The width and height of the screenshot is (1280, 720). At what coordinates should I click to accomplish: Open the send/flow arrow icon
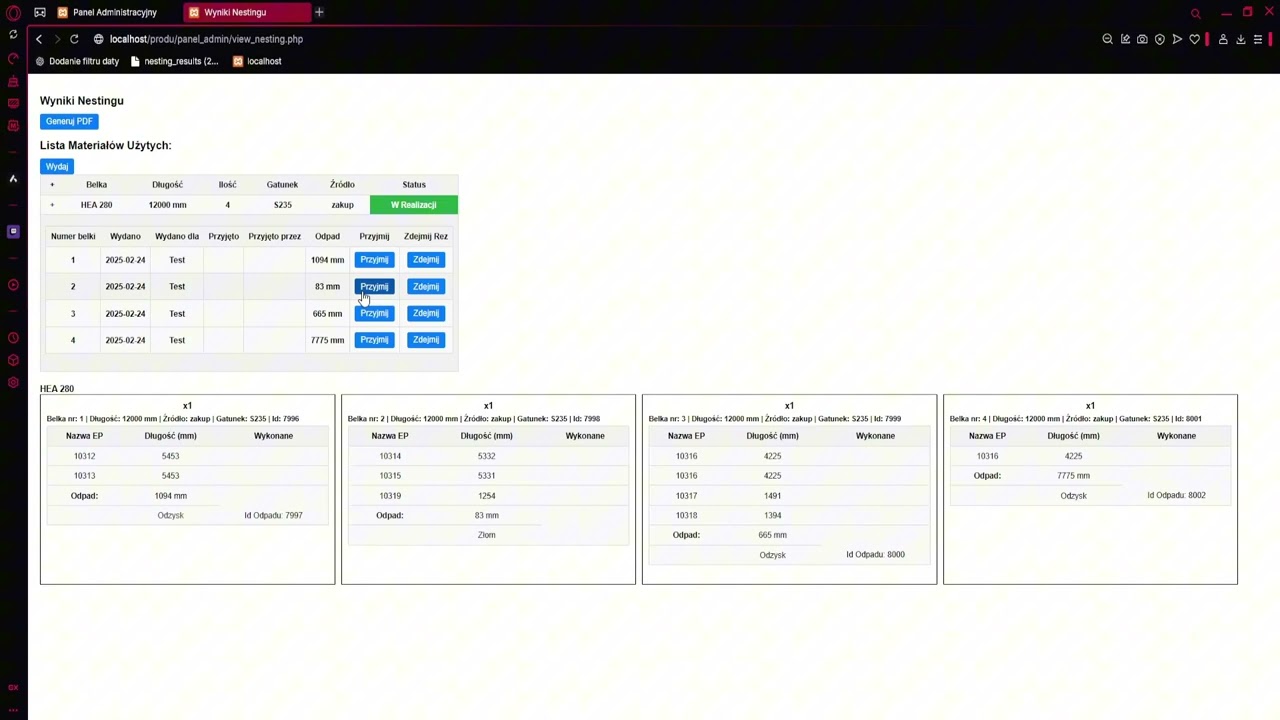[x=1177, y=39]
